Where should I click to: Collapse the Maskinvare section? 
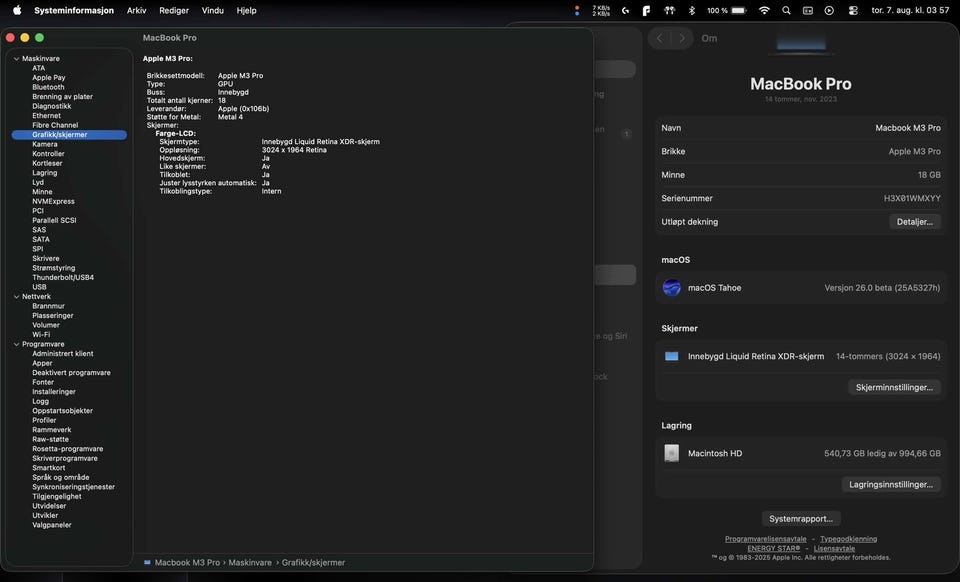pyautogui.click(x=17, y=59)
